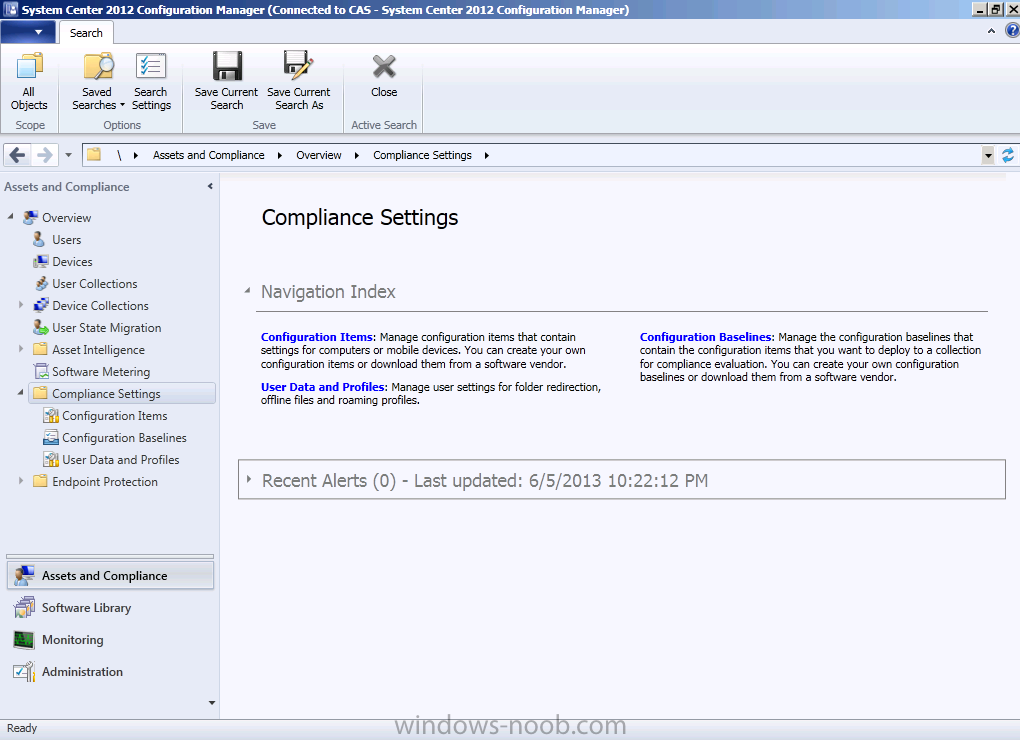Minimize the ribbon with the up caret

point(991,31)
